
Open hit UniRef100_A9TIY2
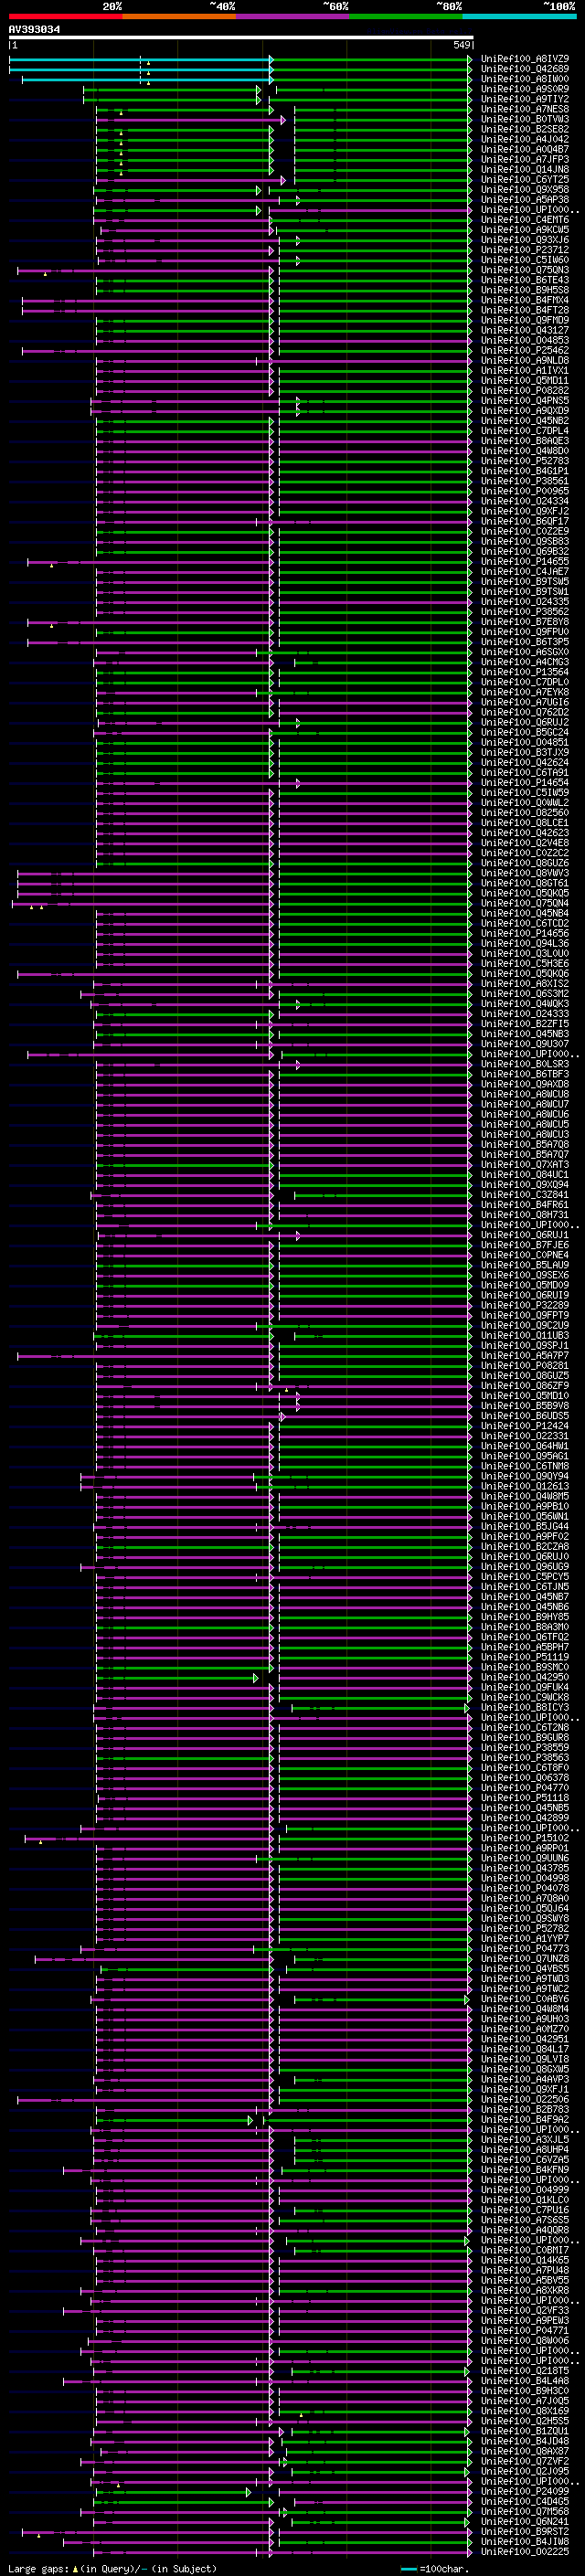pyautogui.click(x=525, y=99)
